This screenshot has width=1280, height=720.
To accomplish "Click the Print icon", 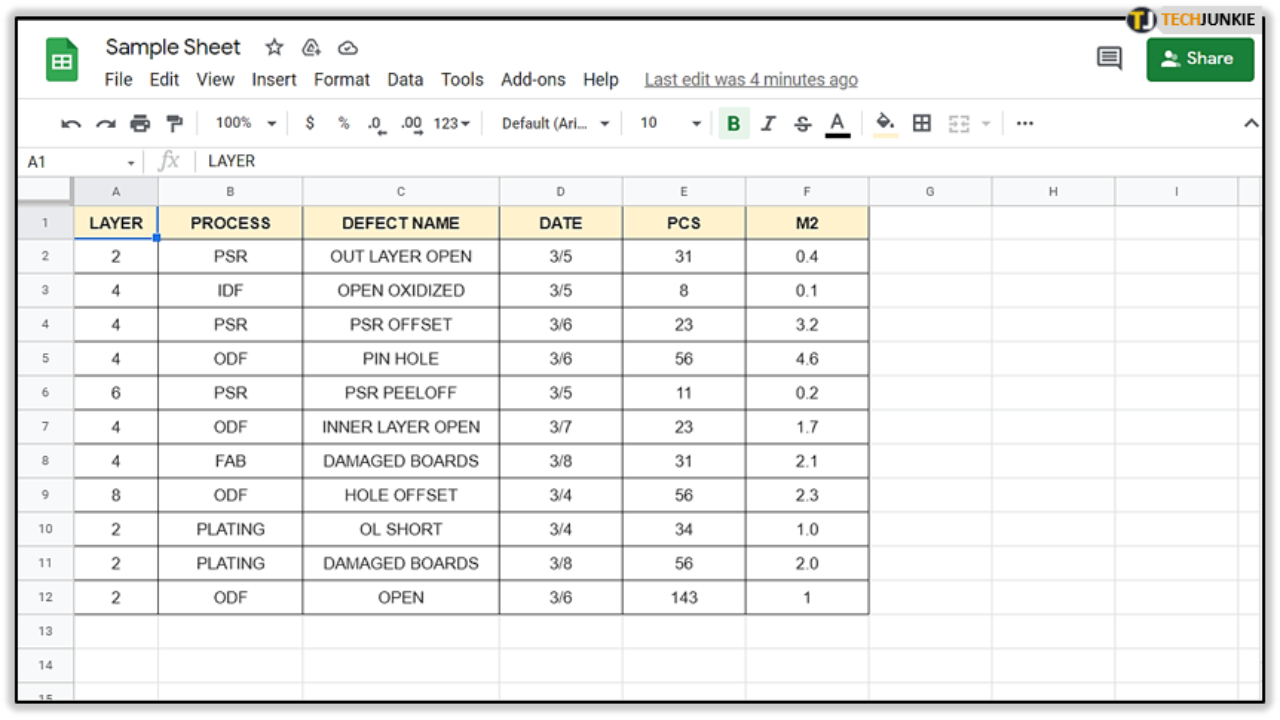I will coord(140,122).
